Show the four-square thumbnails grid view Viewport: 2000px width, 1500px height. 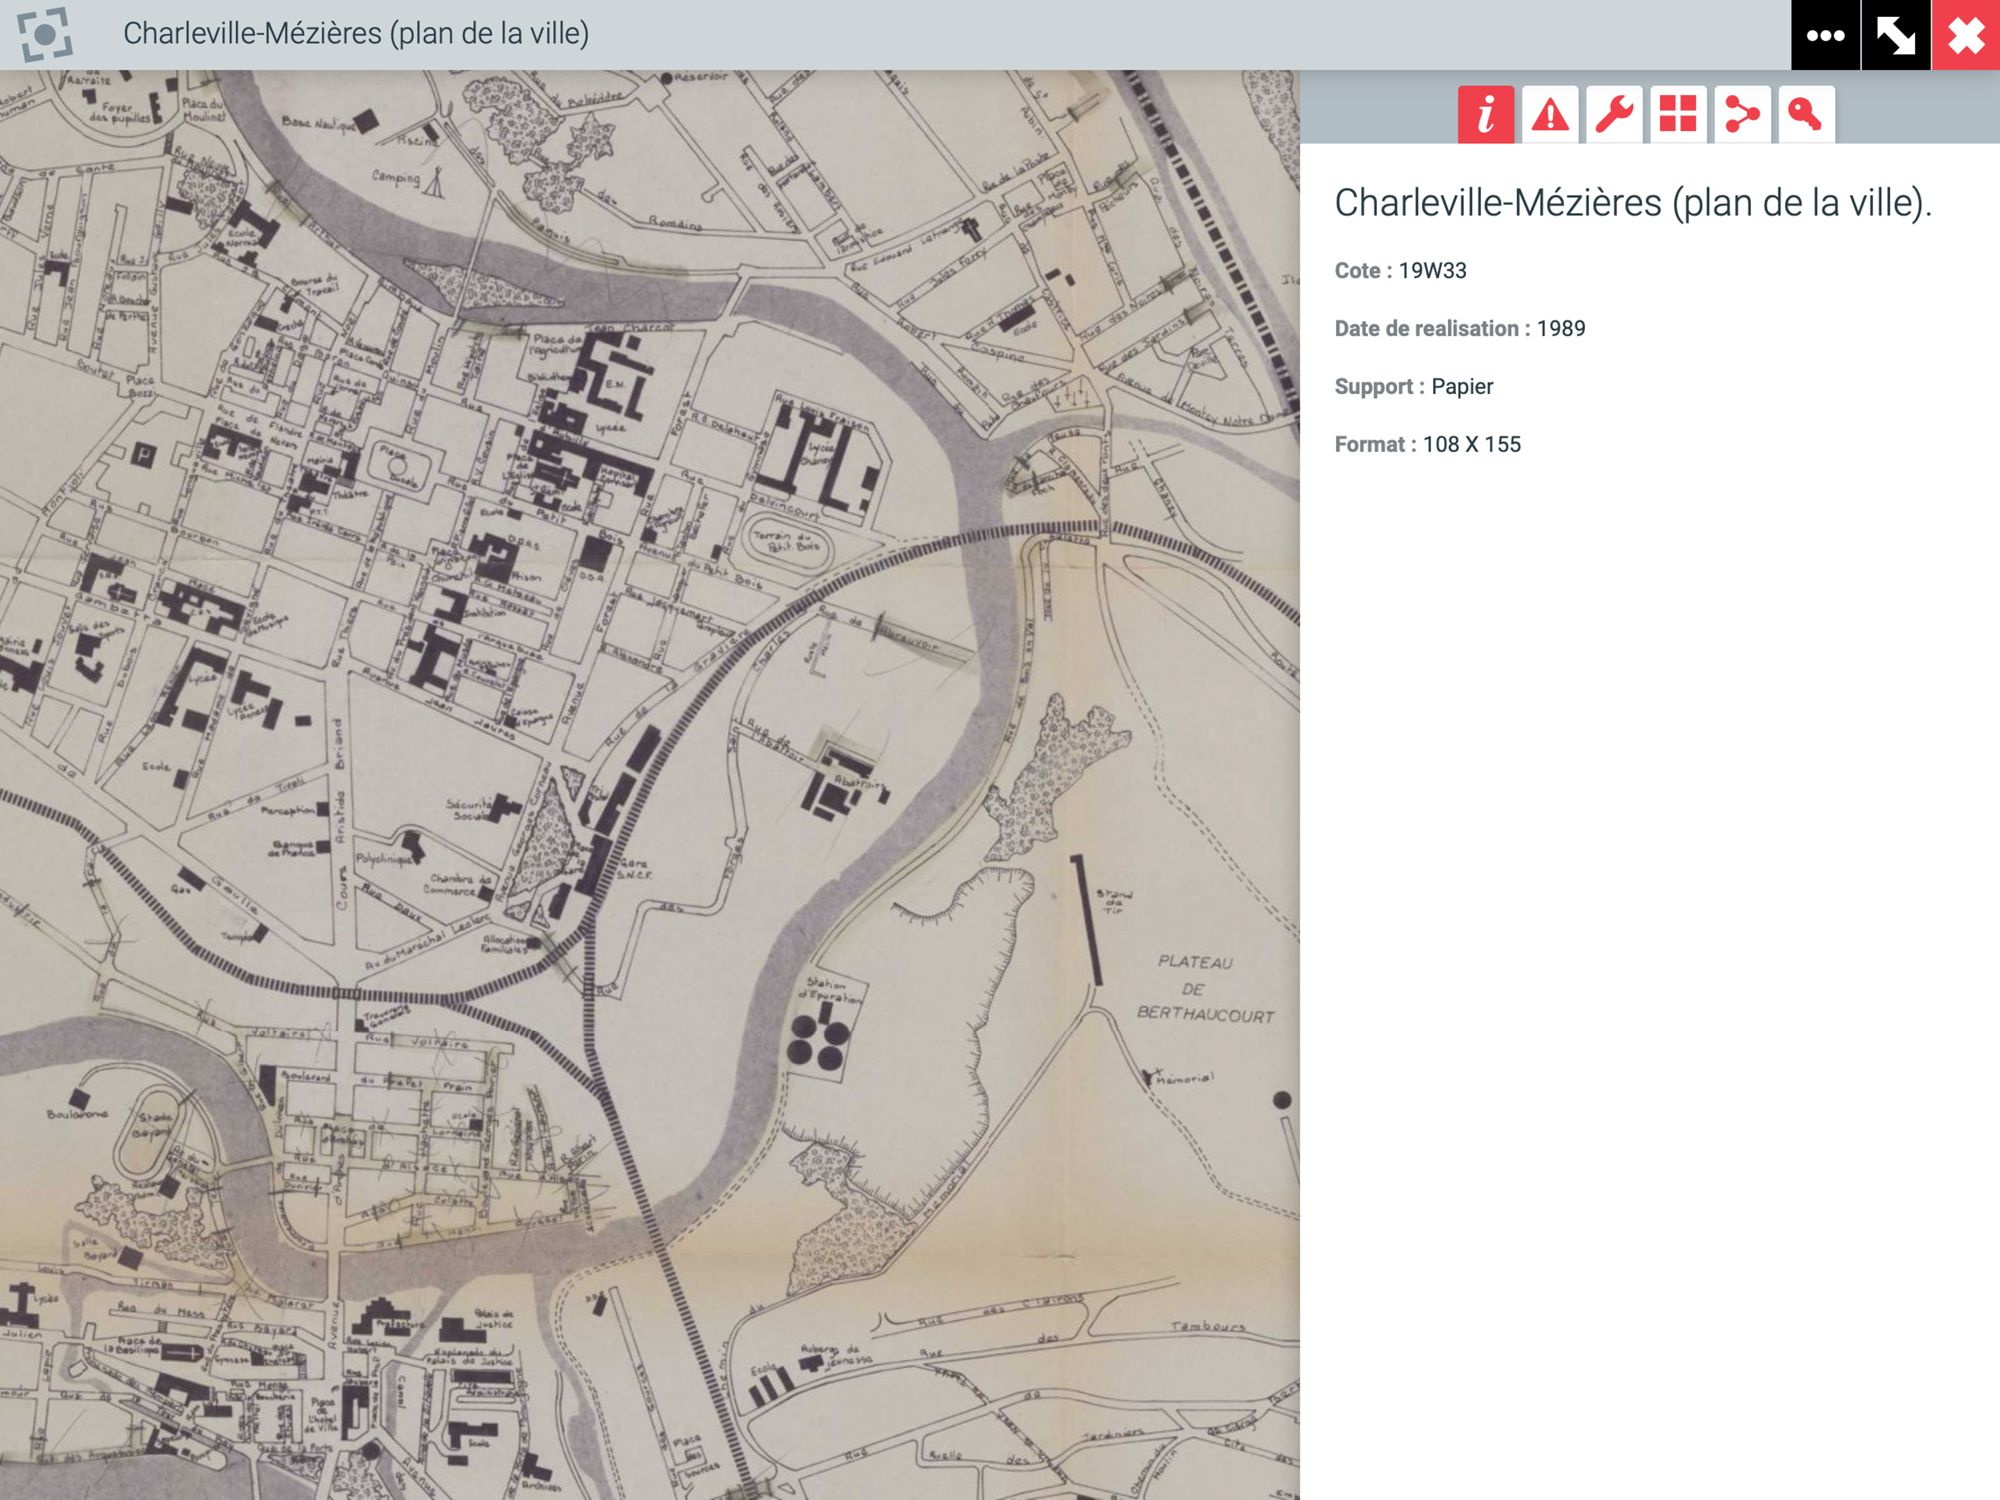(1678, 114)
